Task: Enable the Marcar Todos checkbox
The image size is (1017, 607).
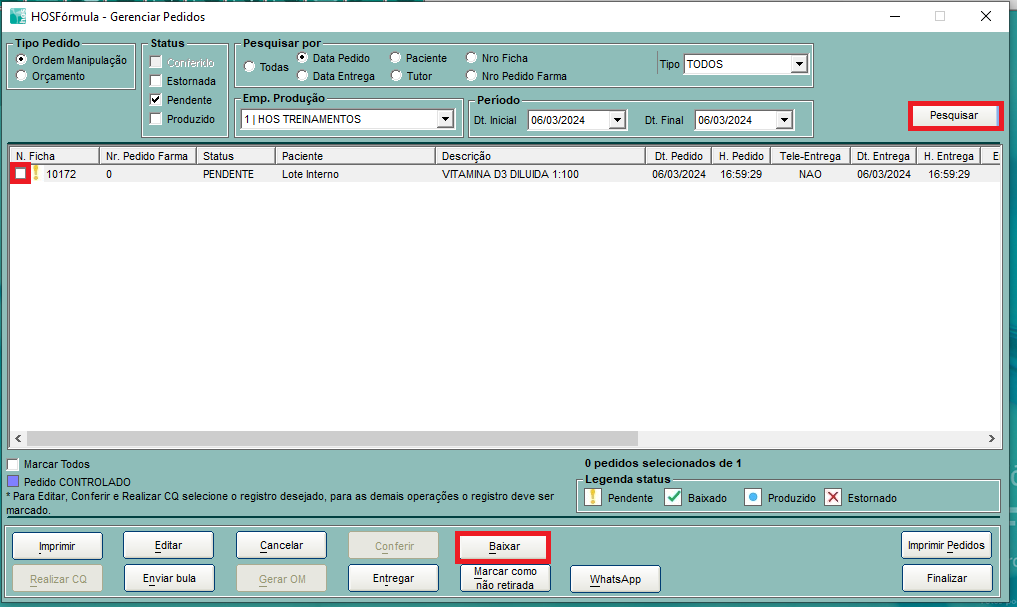Action: tap(14, 464)
